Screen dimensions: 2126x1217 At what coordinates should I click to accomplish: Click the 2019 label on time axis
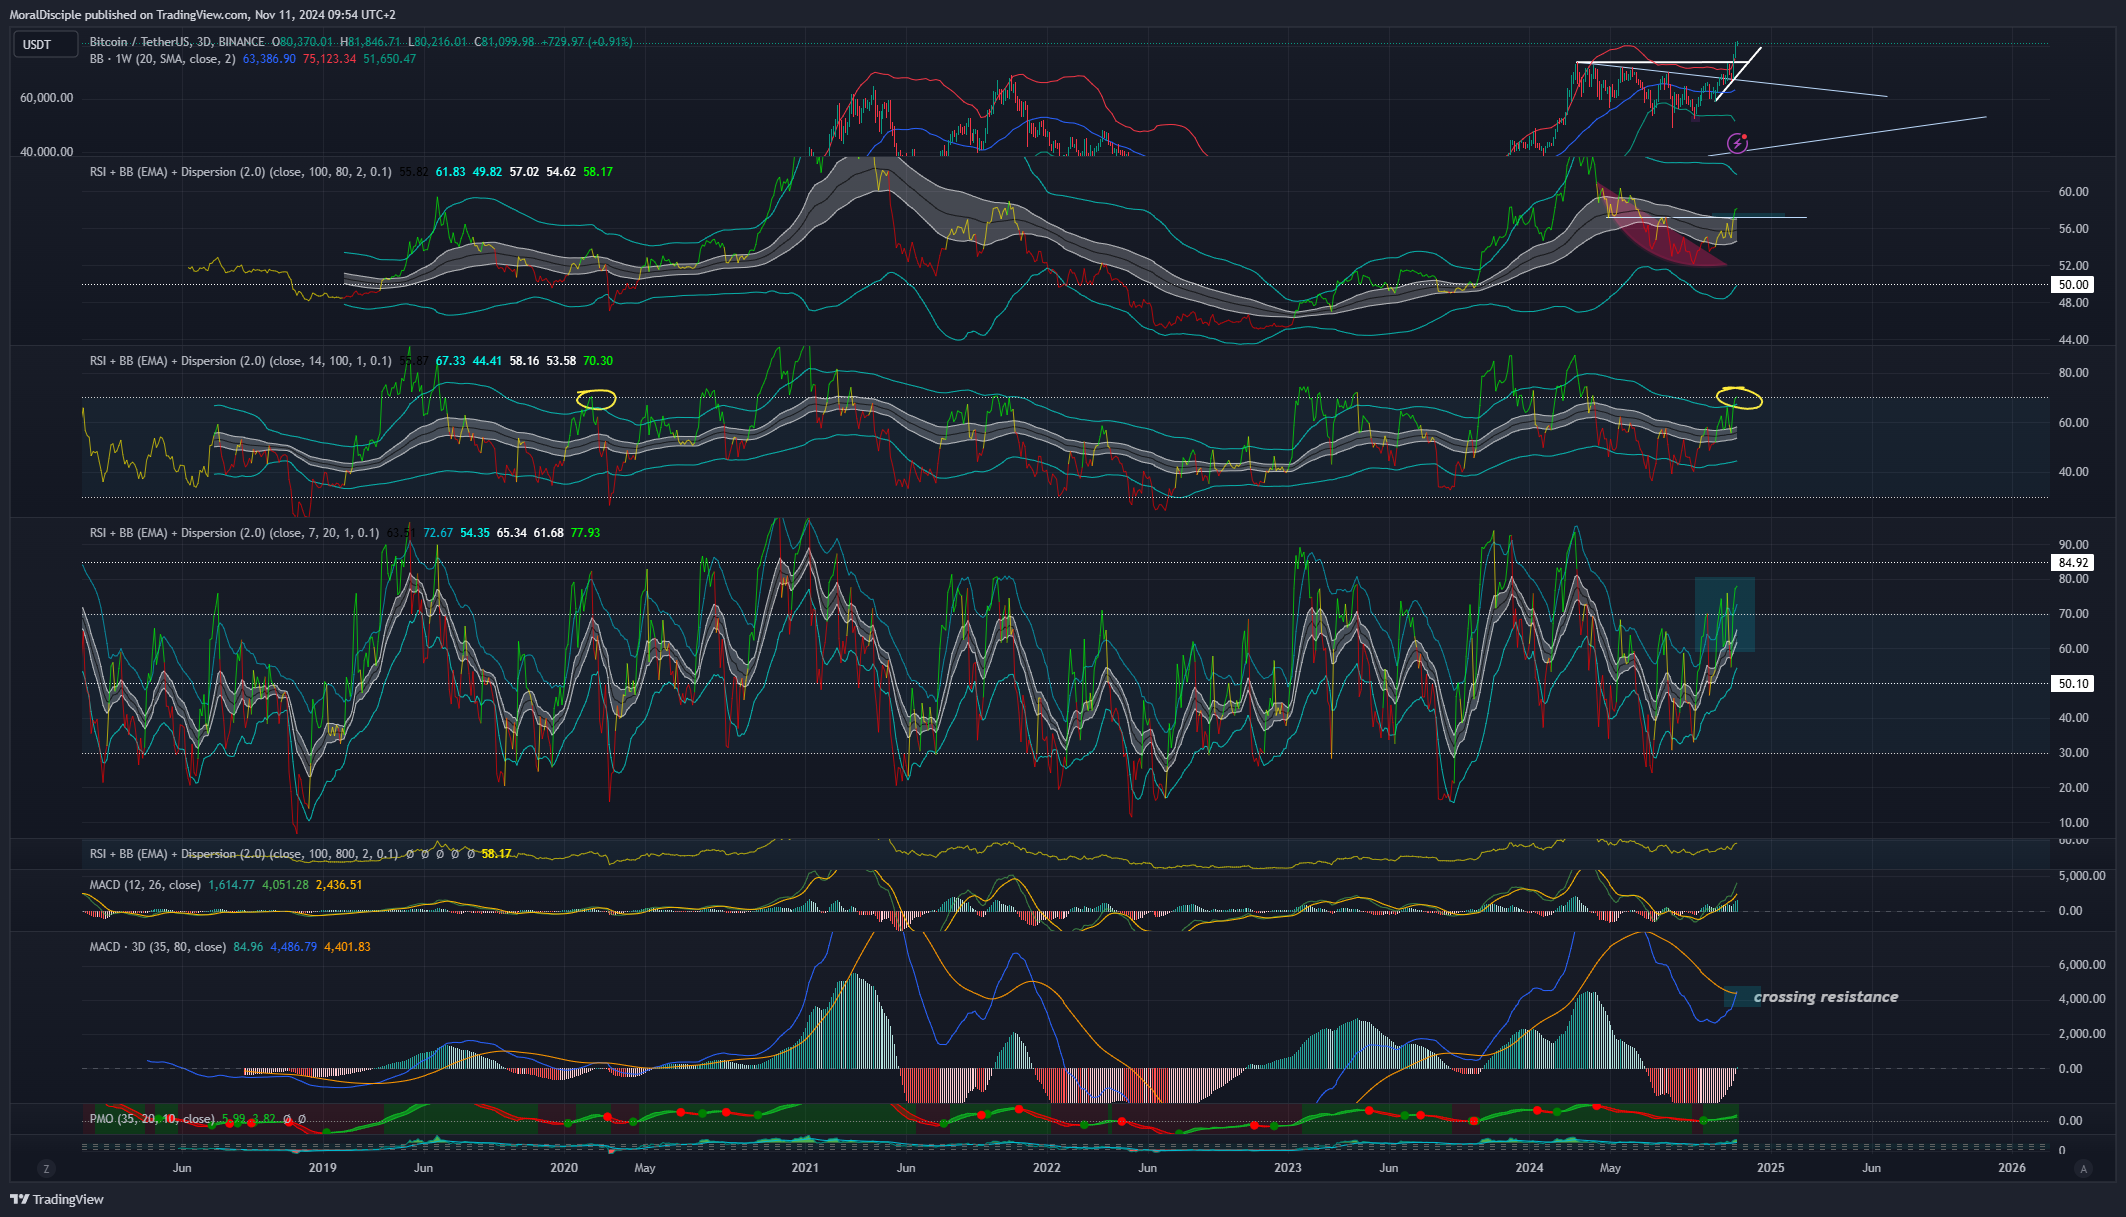pos(322,1168)
